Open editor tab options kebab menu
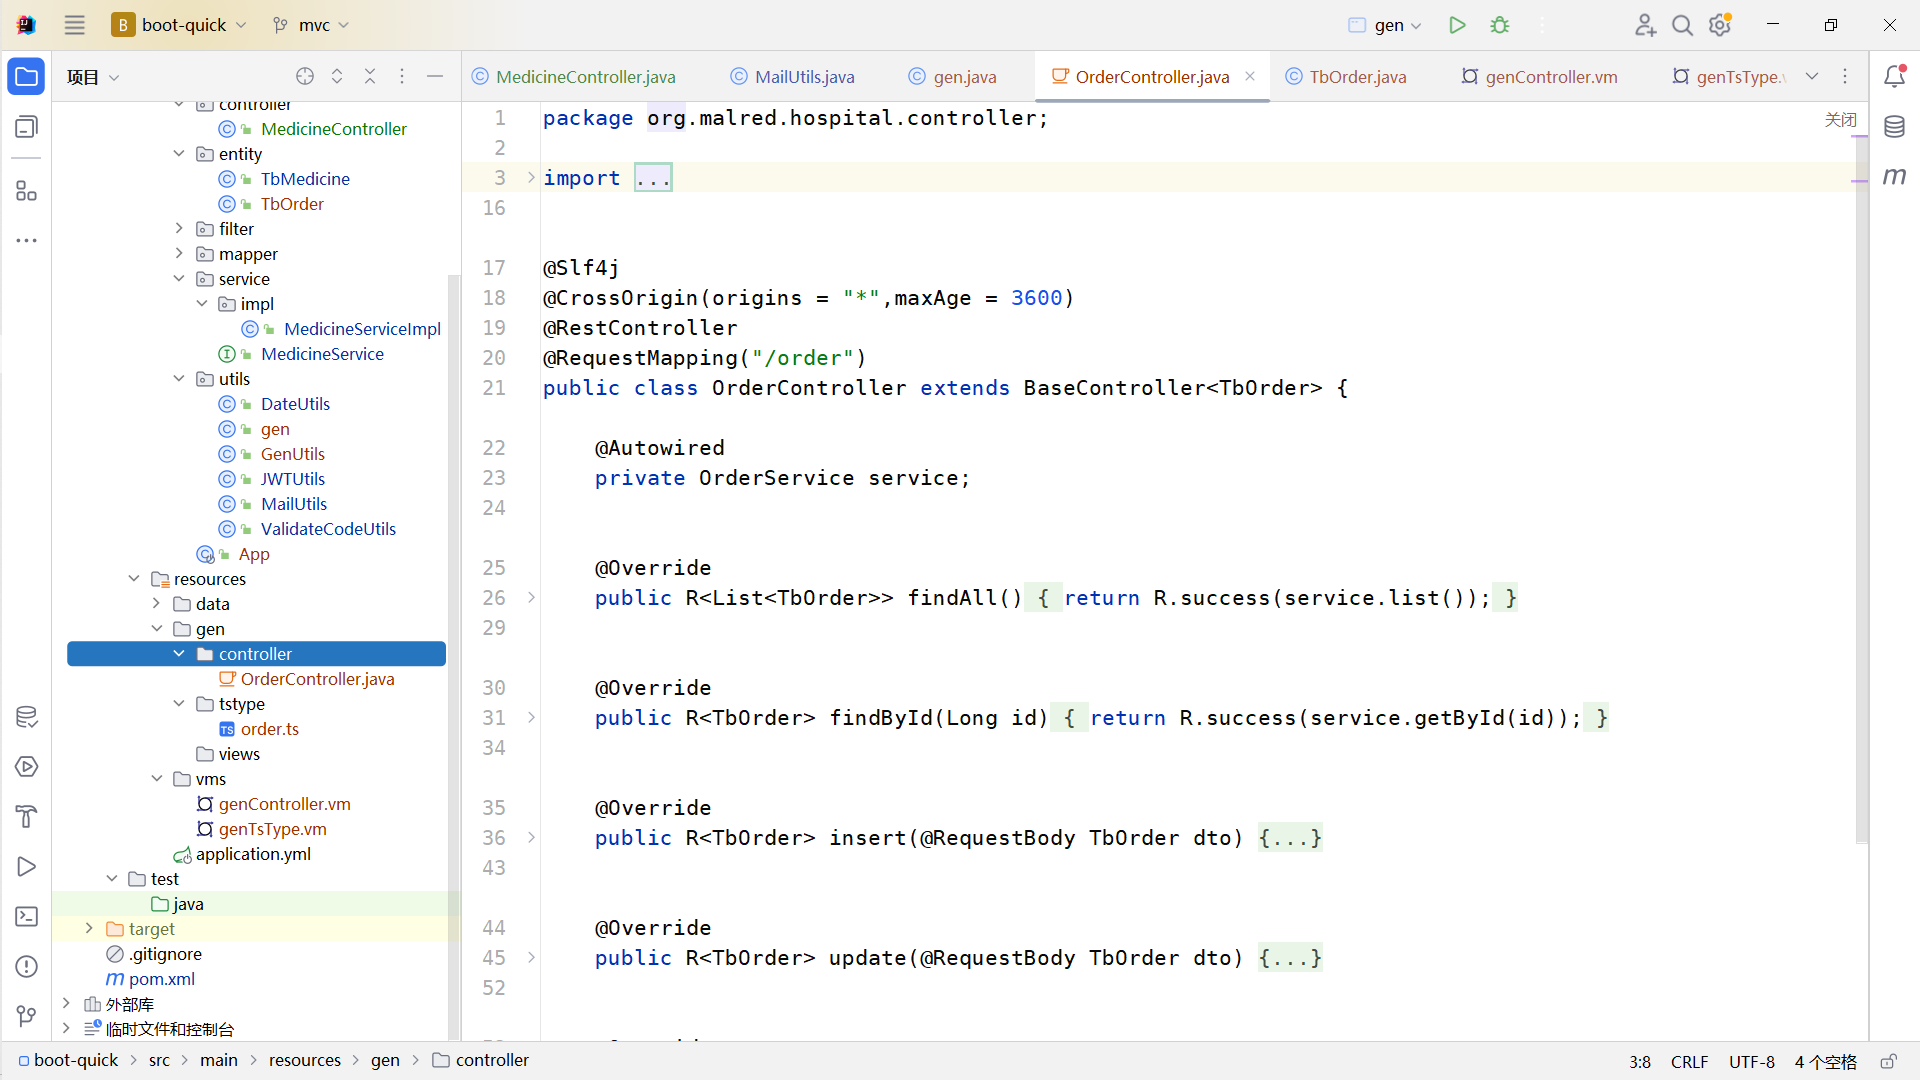 [x=1845, y=76]
